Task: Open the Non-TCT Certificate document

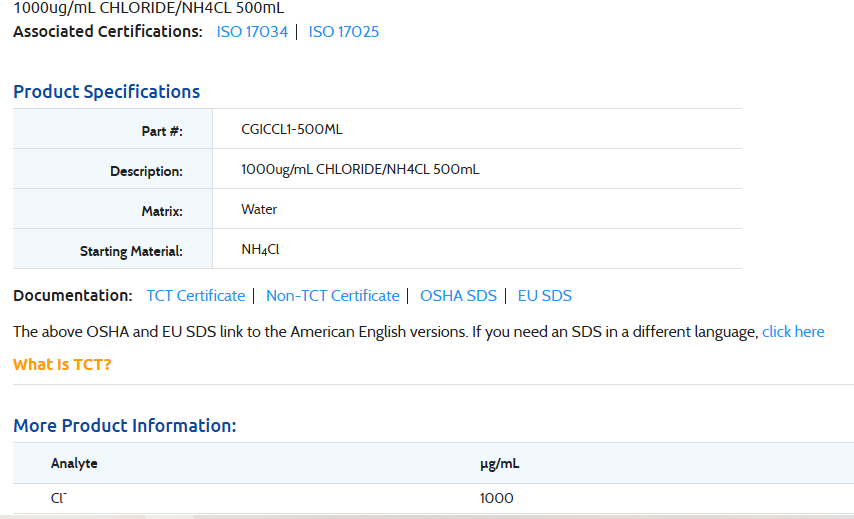Action: (x=332, y=296)
